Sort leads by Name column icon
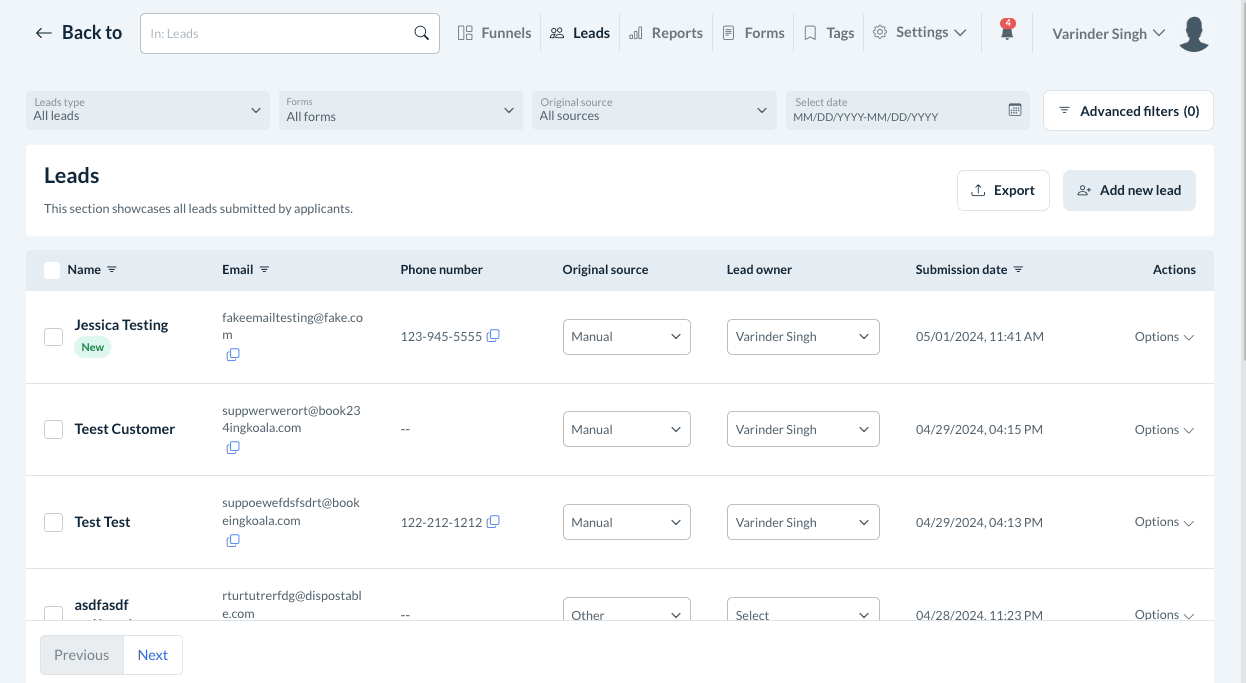The width and height of the screenshot is (1246, 683). [x=112, y=270]
